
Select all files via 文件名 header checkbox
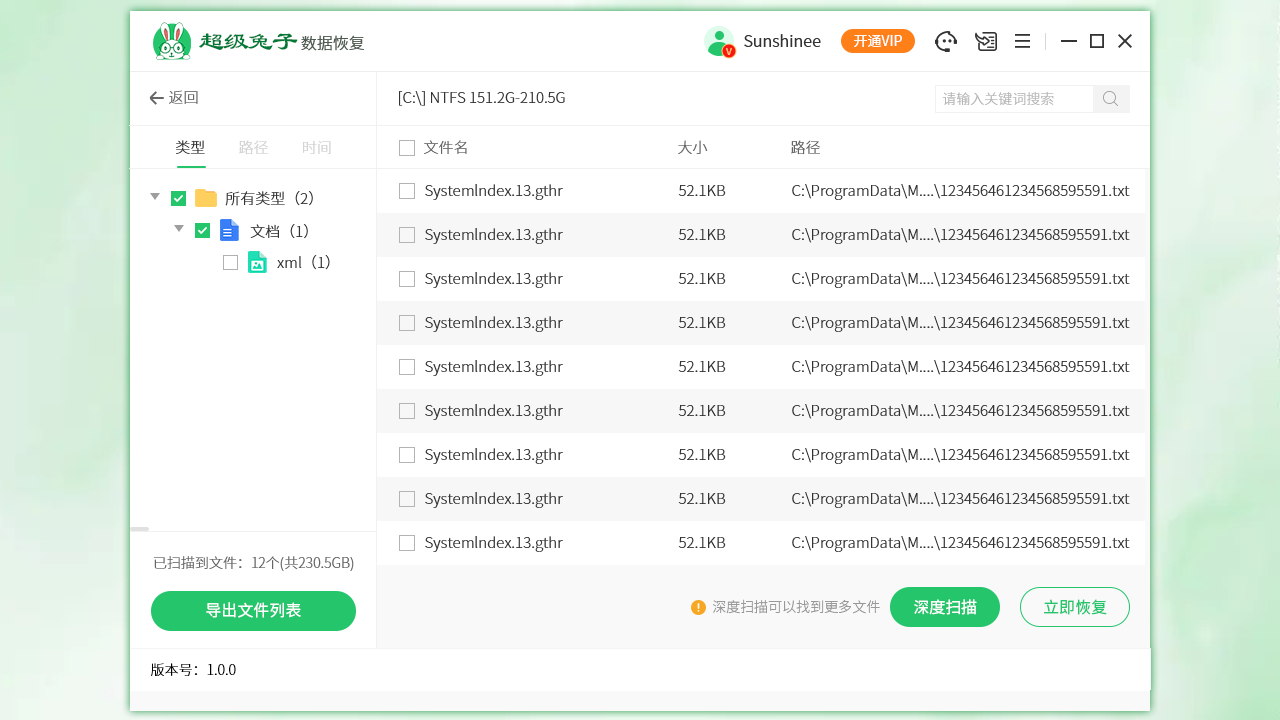point(407,148)
